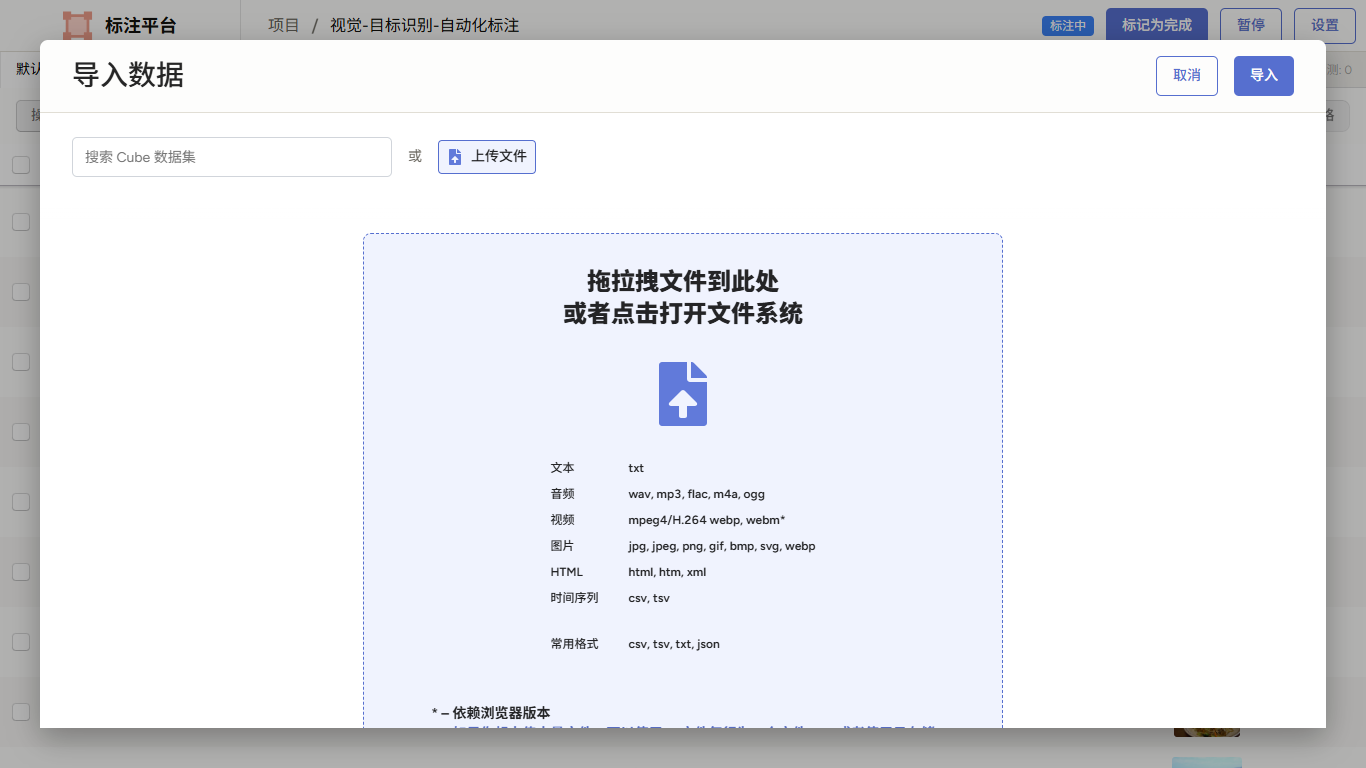This screenshot has width=1366, height=768.
Task: Click the html, htm, xml formats text
Action: (667, 572)
